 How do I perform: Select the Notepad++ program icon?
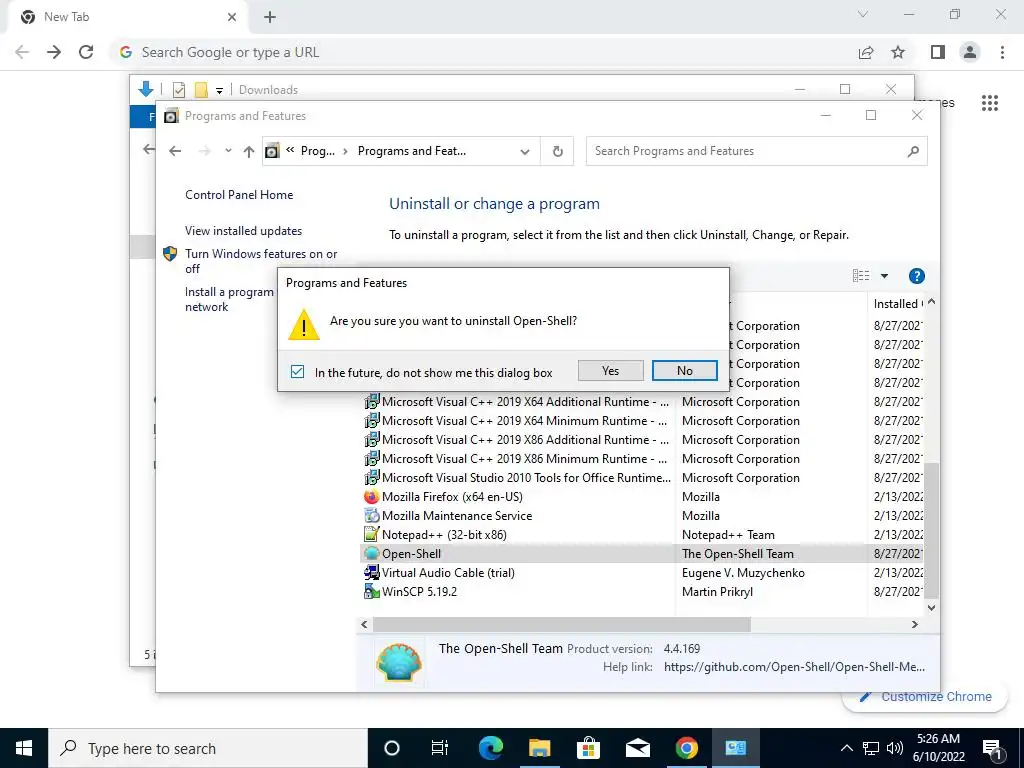(372, 535)
